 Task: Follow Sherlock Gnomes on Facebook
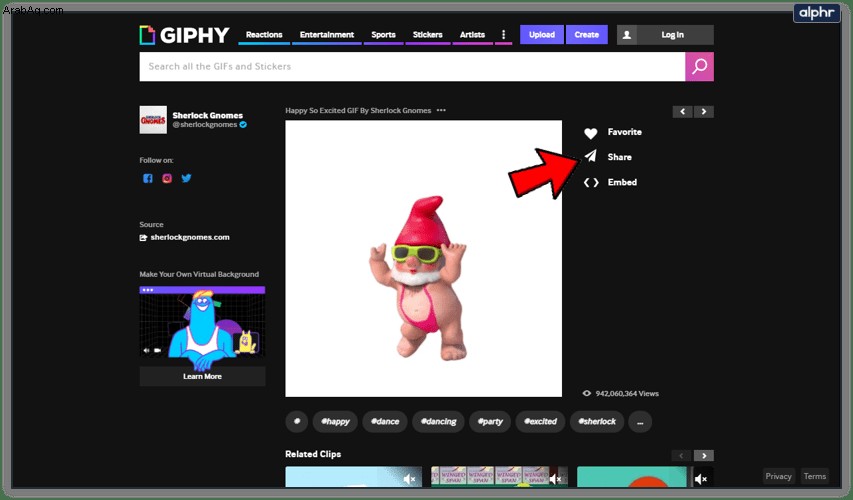click(147, 178)
